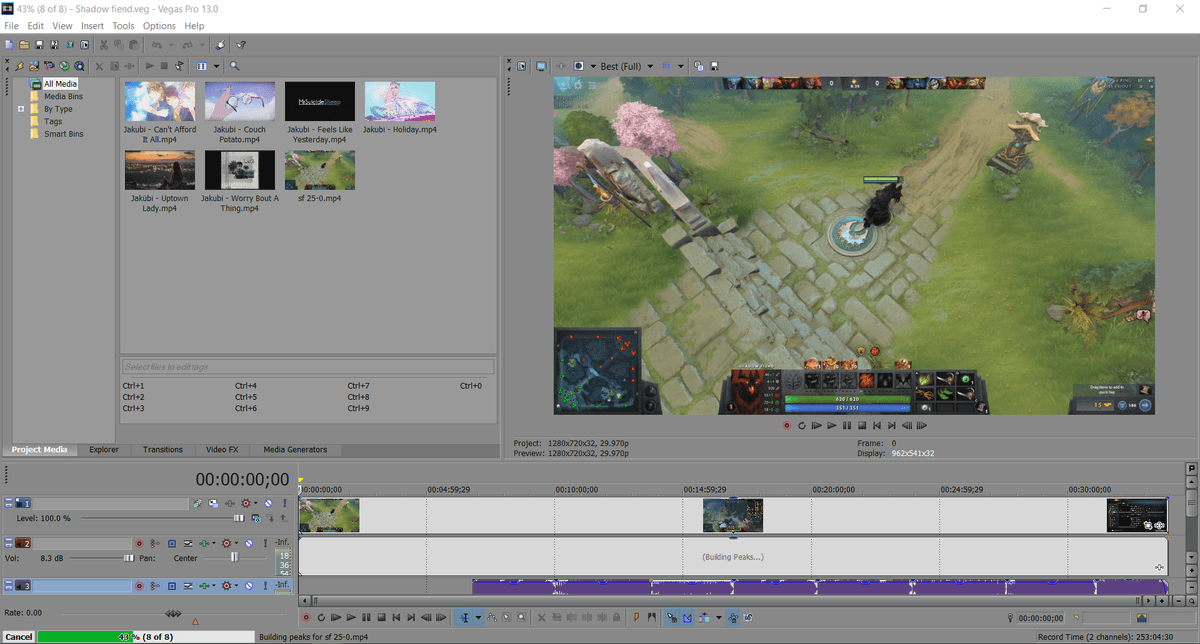The height and width of the screenshot is (644, 1200).
Task: Mute video track 1
Action: [x=269, y=503]
